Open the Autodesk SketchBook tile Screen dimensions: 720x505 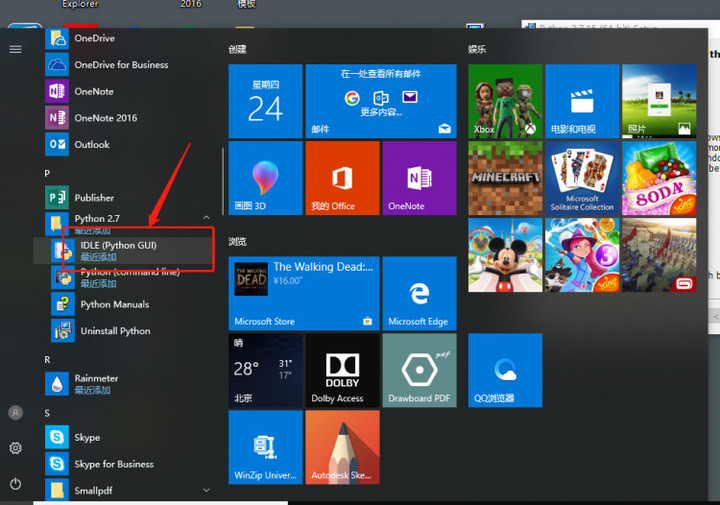(x=342, y=447)
